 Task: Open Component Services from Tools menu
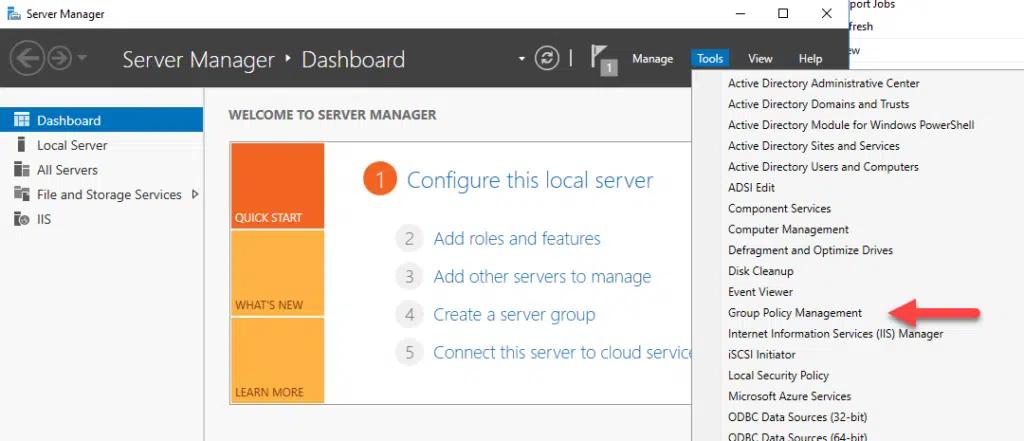pos(779,209)
